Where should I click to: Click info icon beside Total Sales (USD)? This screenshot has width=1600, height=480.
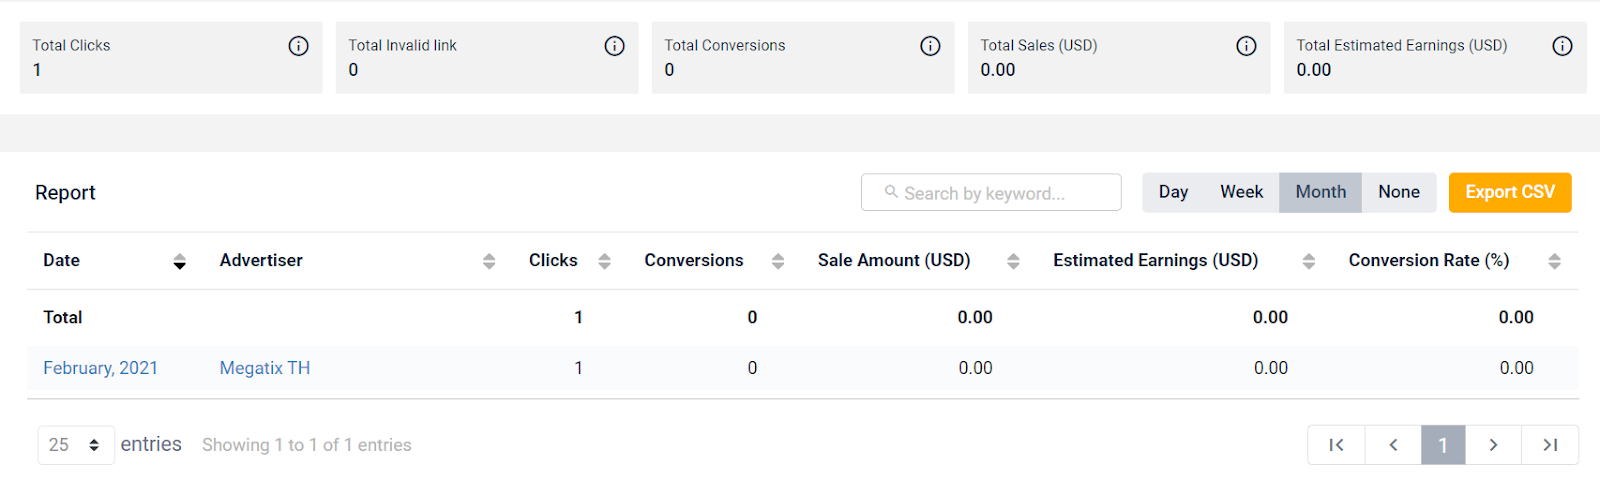1246,46
